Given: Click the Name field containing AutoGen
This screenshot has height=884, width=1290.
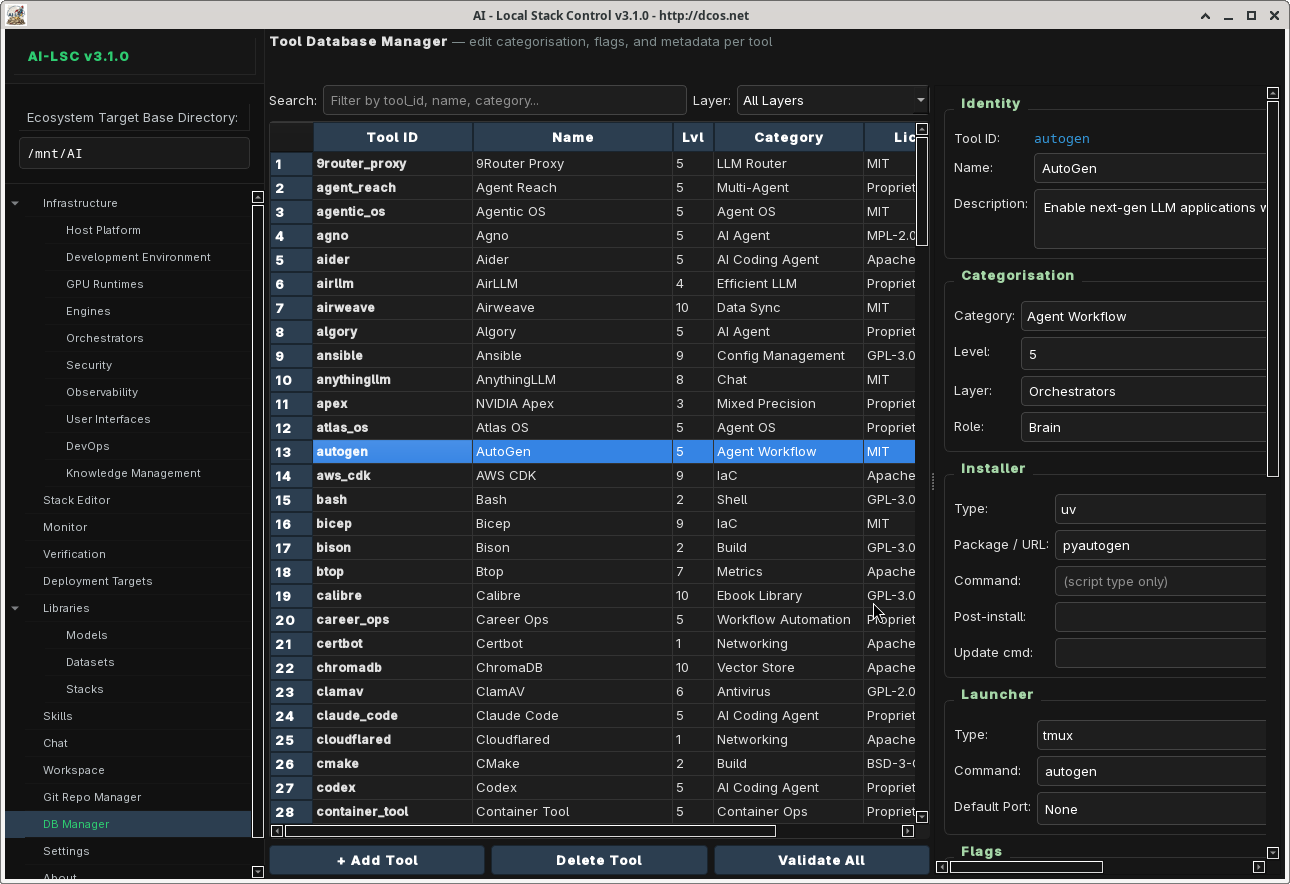Looking at the screenshot, I should pyautogui.click(x=1150, y=169).
